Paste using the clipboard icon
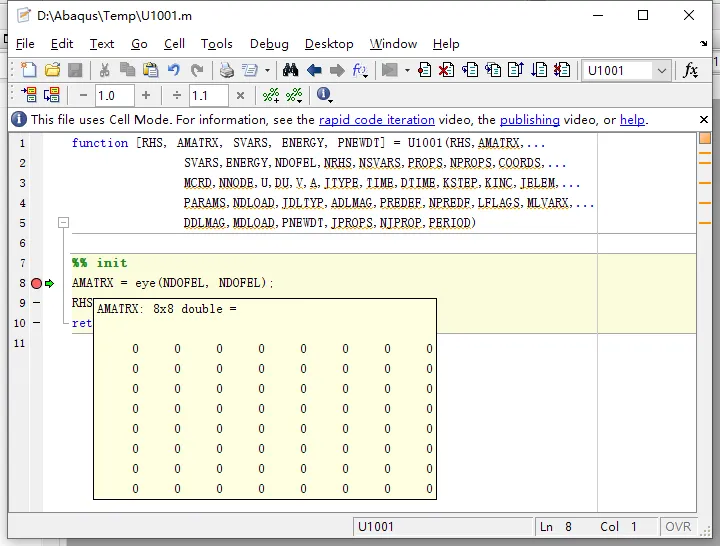Screen dimensions: 720x546 [150, 70]
